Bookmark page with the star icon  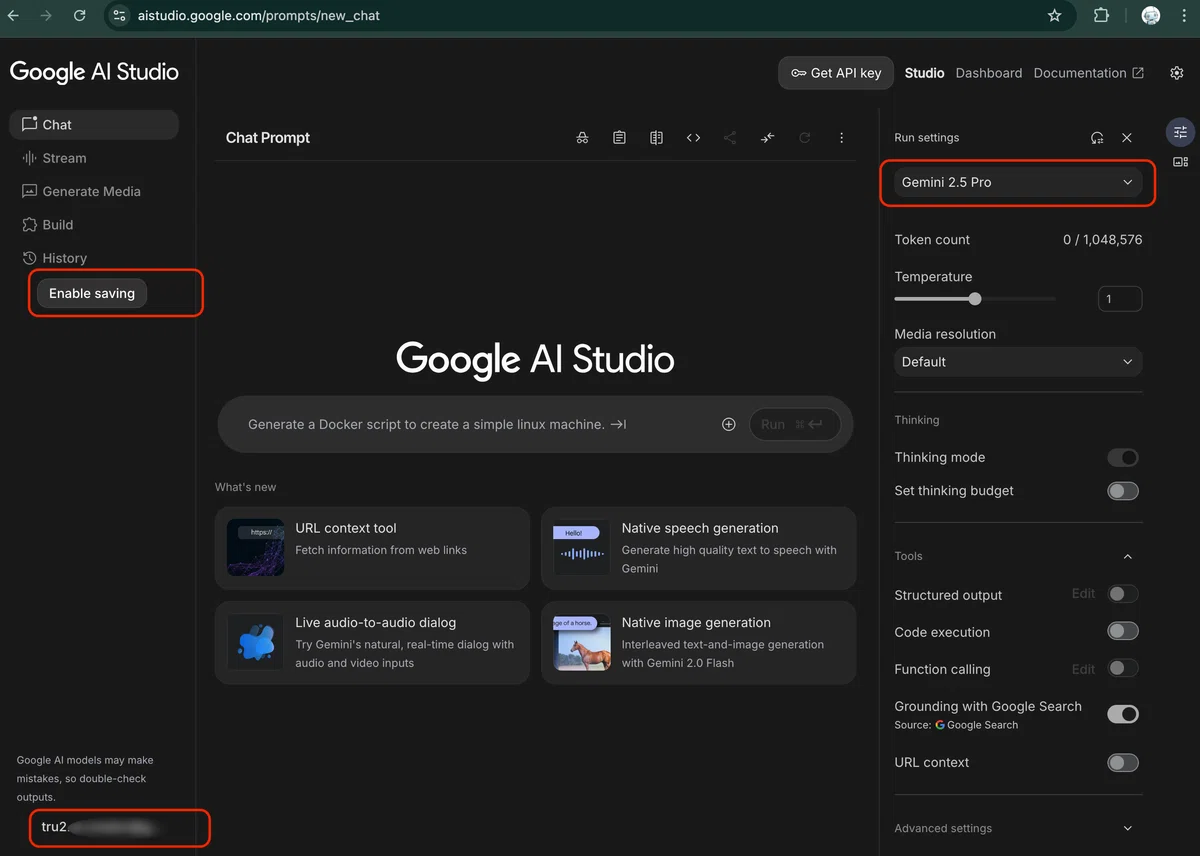pos(1054,16)
